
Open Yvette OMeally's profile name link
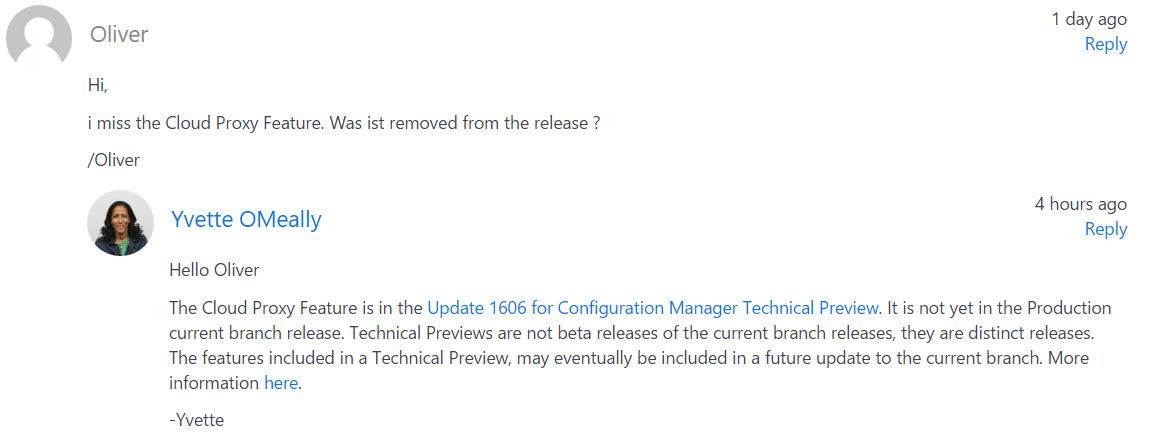pyautogui.click(x=246, y=219)
